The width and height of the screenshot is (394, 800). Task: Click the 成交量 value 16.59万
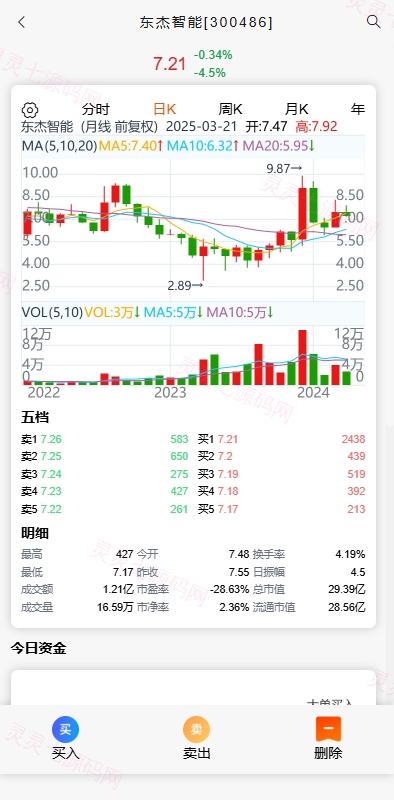[116, 608]
